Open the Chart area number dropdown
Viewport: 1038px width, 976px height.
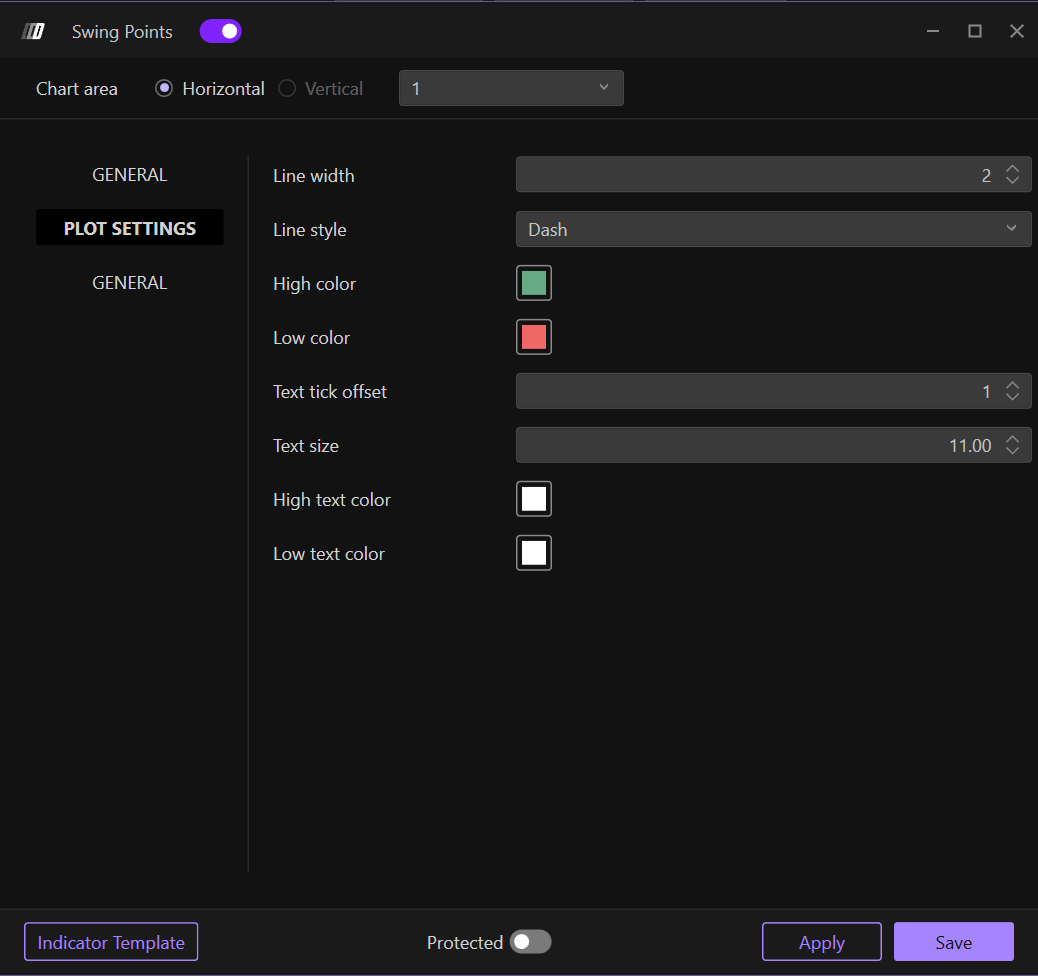point(511,88)
